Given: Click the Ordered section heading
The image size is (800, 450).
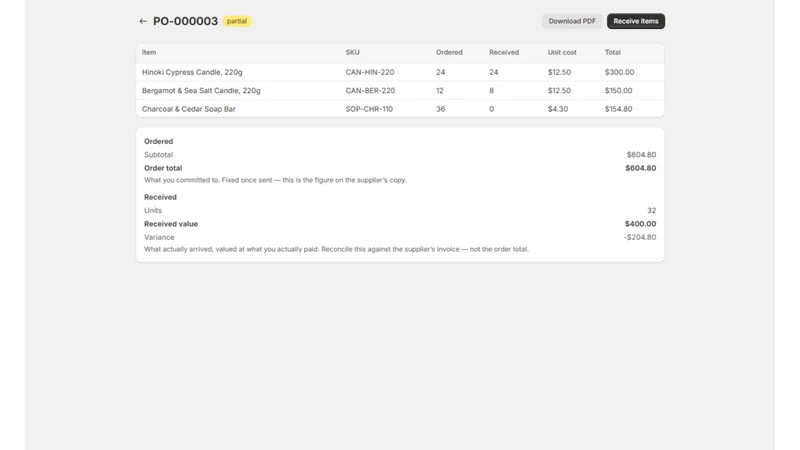Looking at the screenshot, I should (x=158, y=141).
